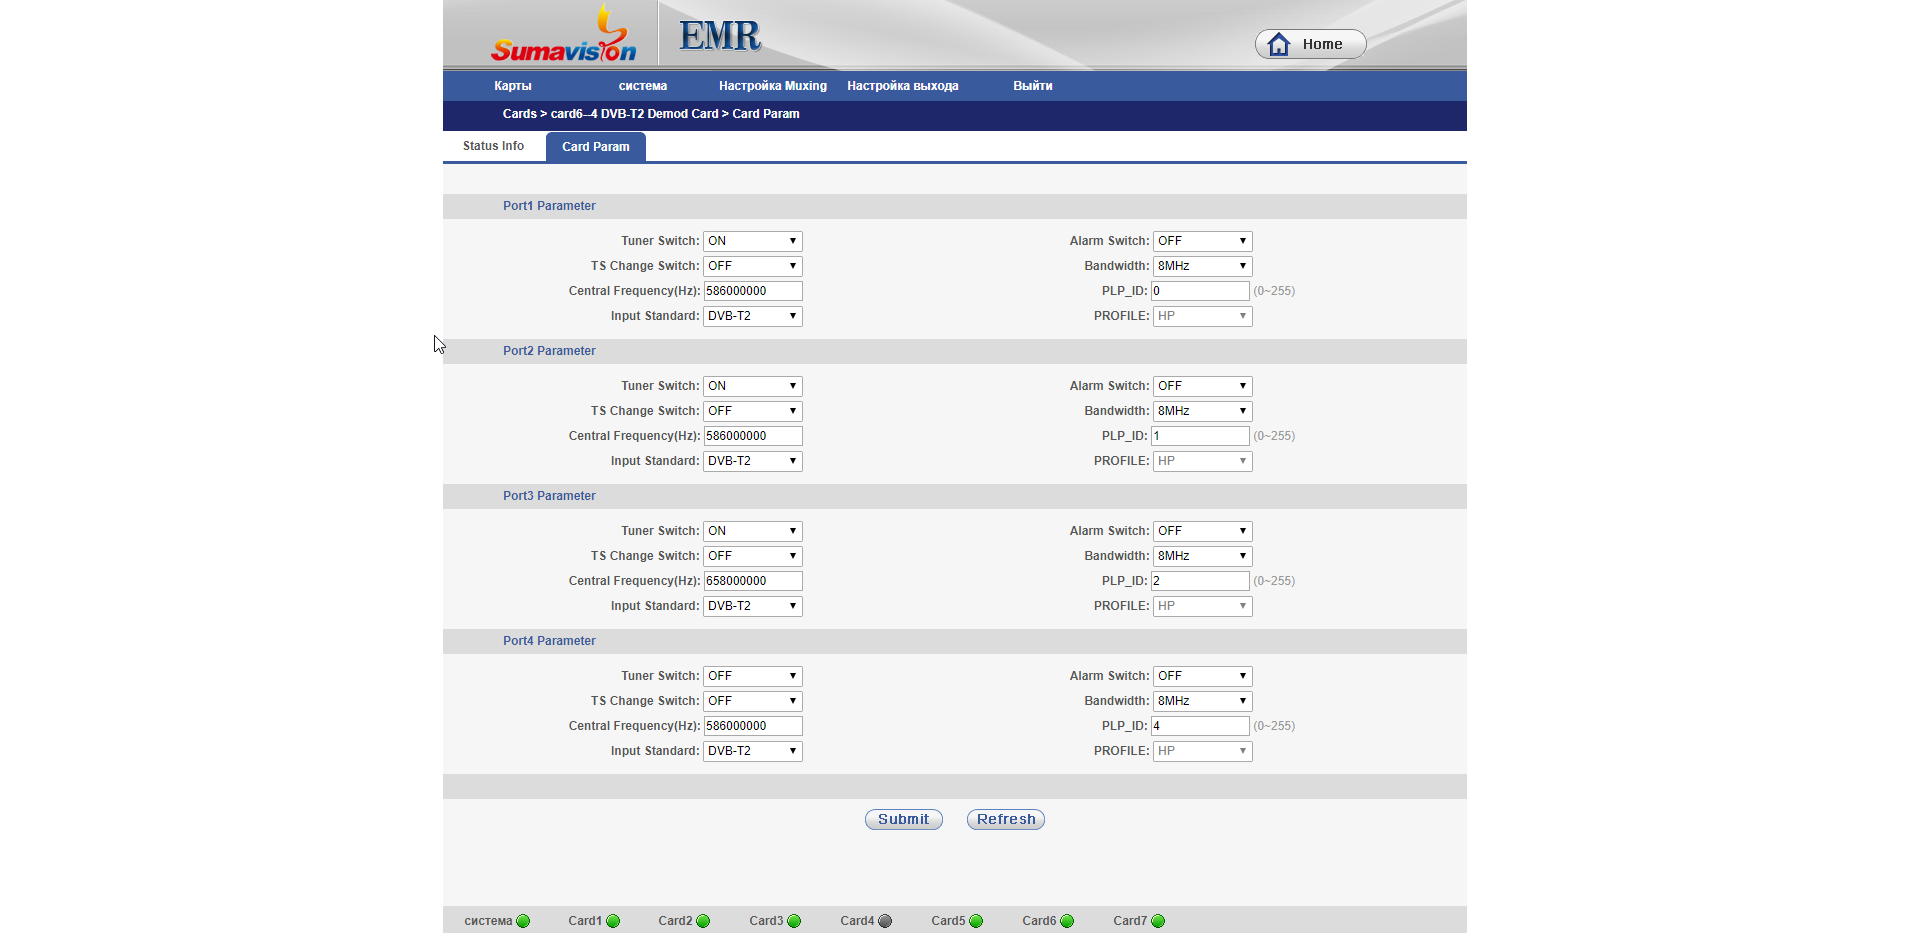
Task: Click the Refresh button
Action: pyautogui.click(x=1006, y=819)
